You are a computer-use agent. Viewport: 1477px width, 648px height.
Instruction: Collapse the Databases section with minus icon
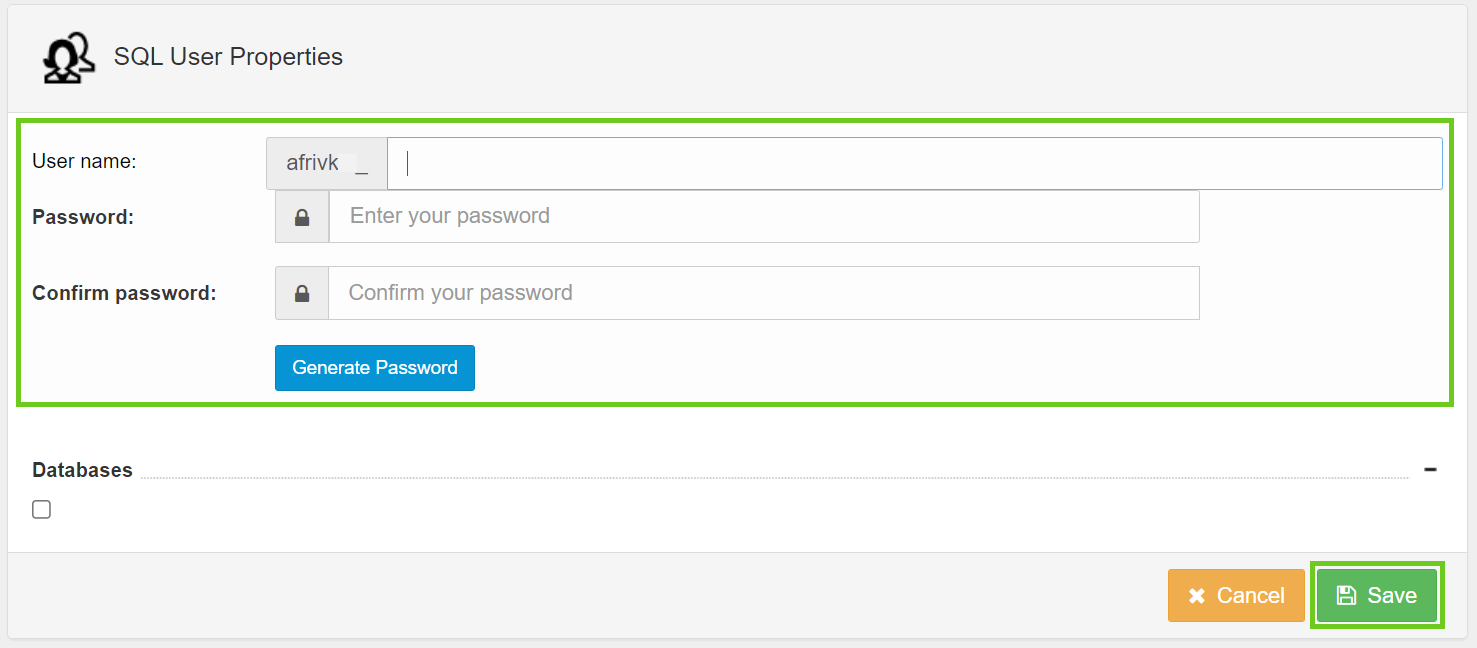click(1430, 470)
